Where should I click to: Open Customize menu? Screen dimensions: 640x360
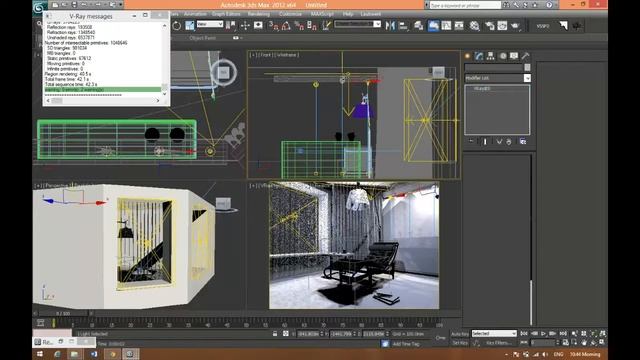click(x=290, y=14)
